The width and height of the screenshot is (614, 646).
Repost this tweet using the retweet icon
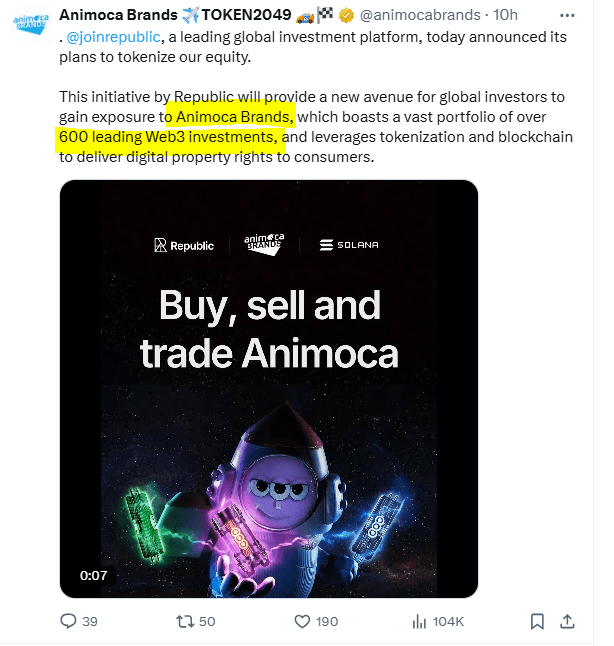(x=185, y=622)
